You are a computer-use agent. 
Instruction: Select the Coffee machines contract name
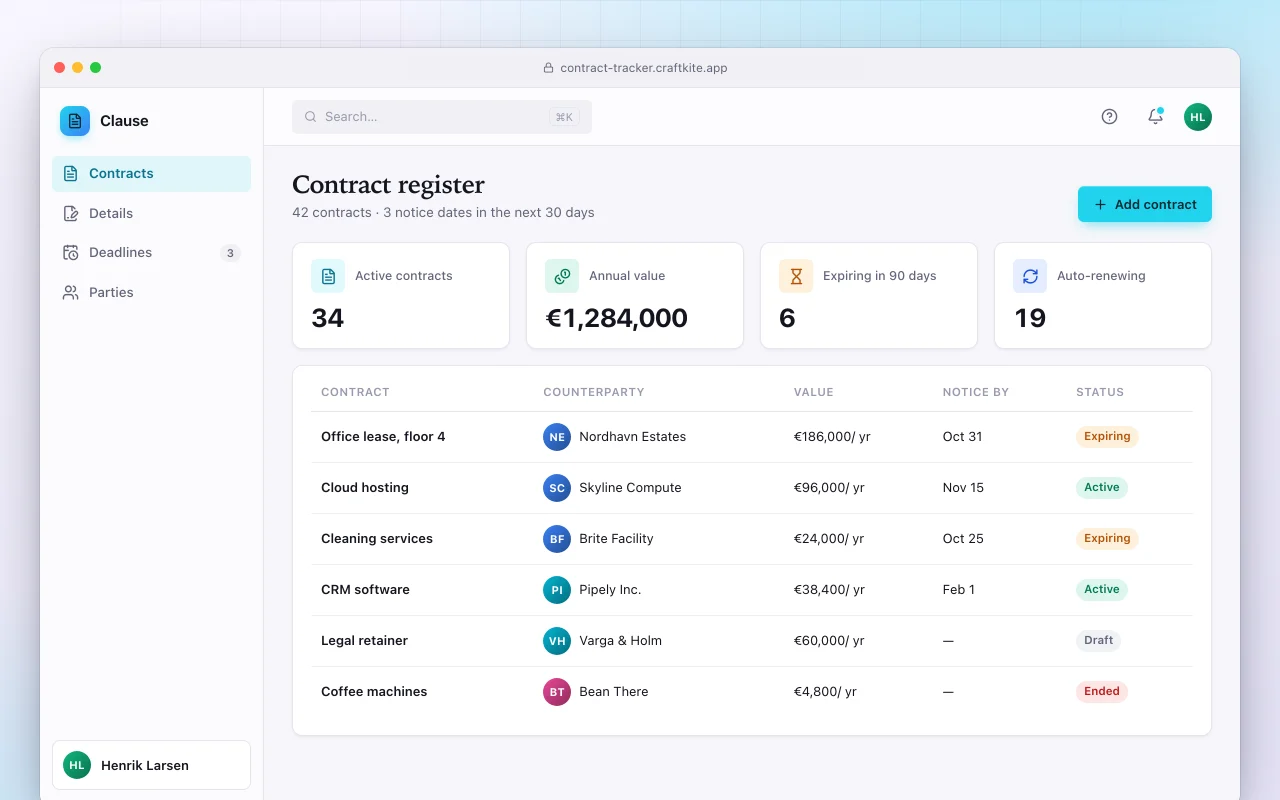pyautogui.click(x=374, y=692)
